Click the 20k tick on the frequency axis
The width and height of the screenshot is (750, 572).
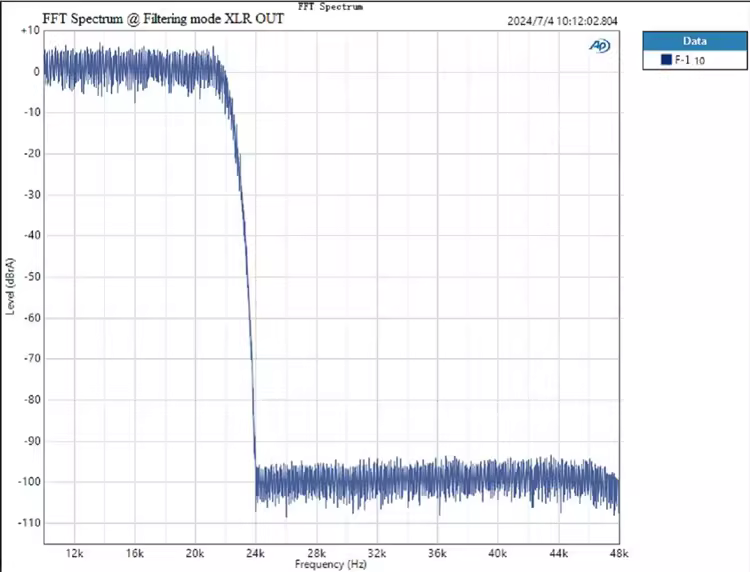(196, 552)
